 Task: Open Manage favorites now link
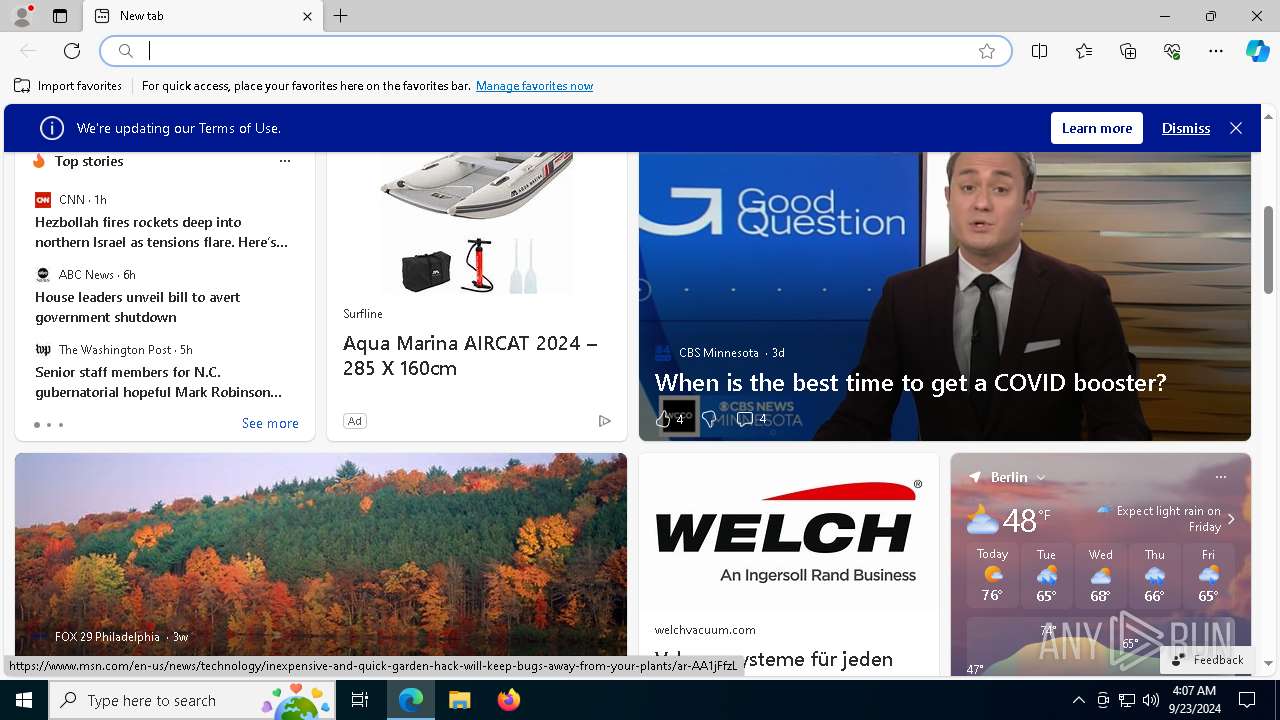point(534,86)
